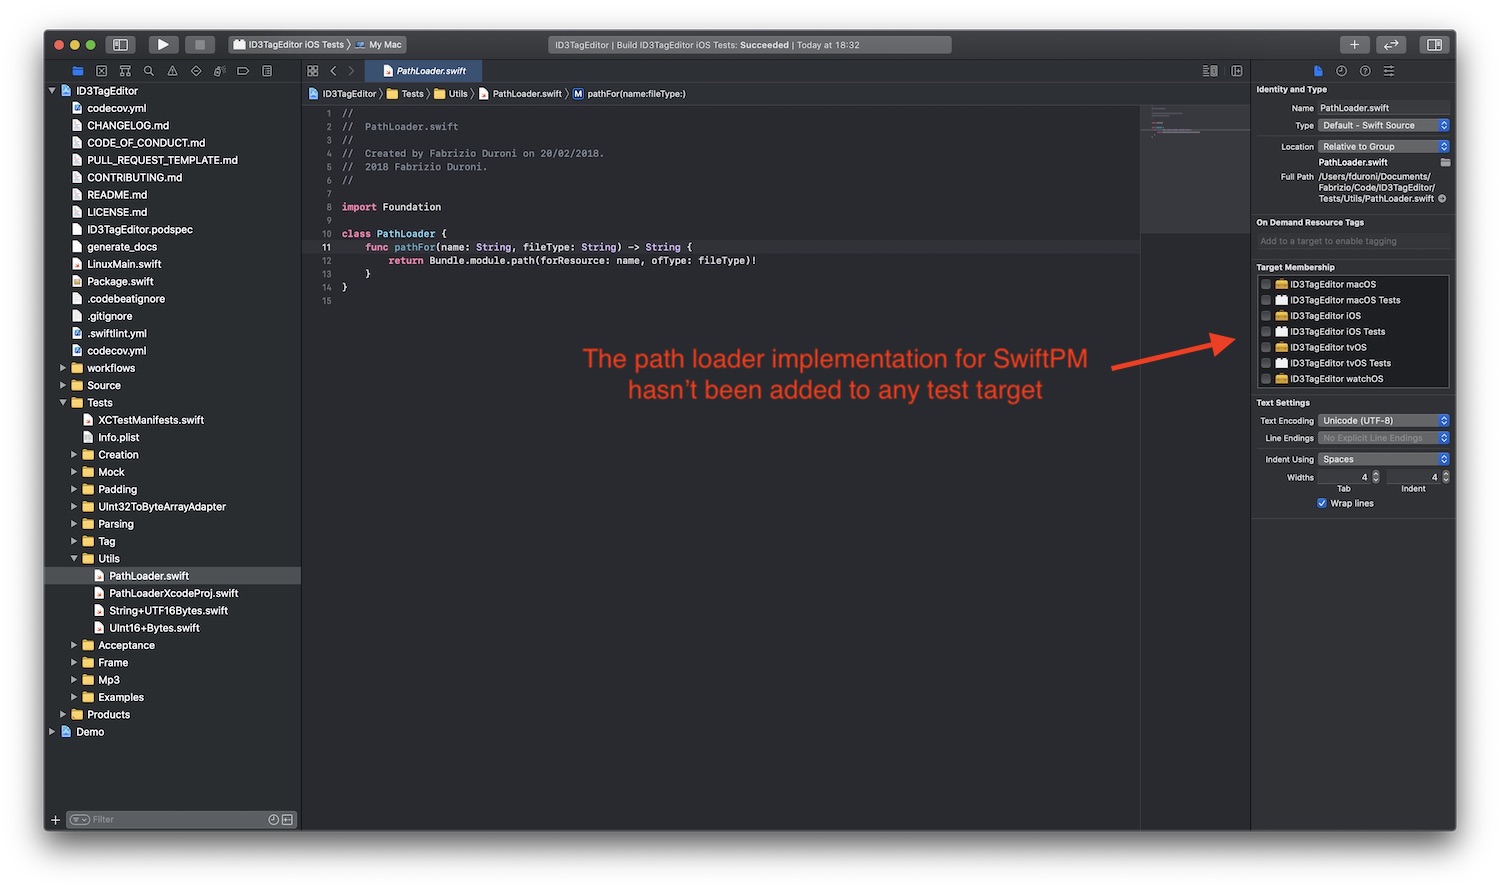Open related items grid menu
The image size is (1500, 889).
[313, 71]
